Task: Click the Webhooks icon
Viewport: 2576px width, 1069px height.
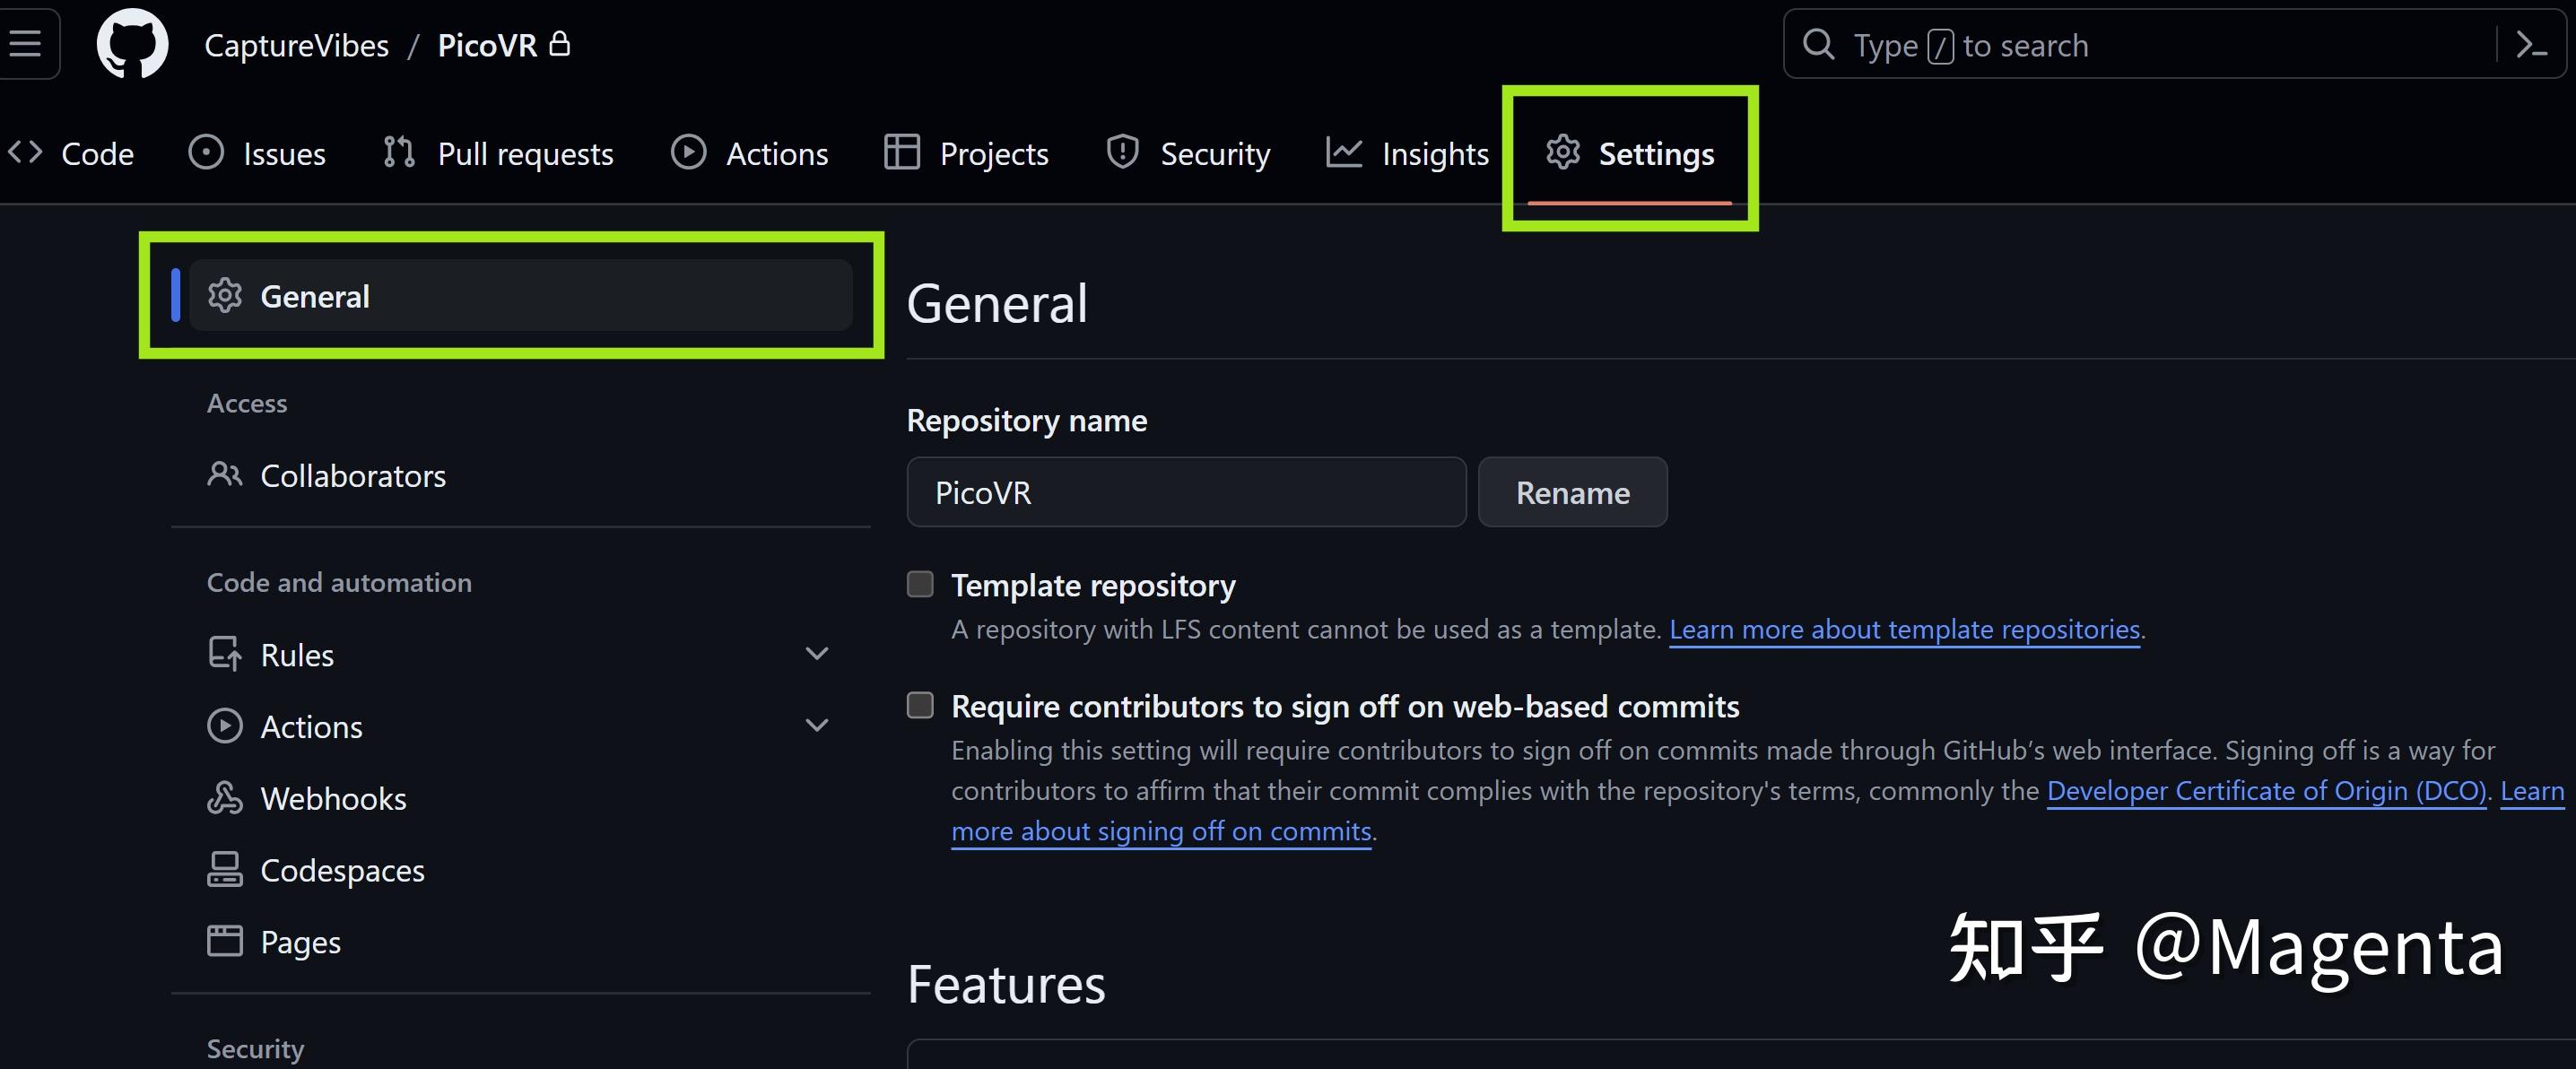Action: point(225,797)
